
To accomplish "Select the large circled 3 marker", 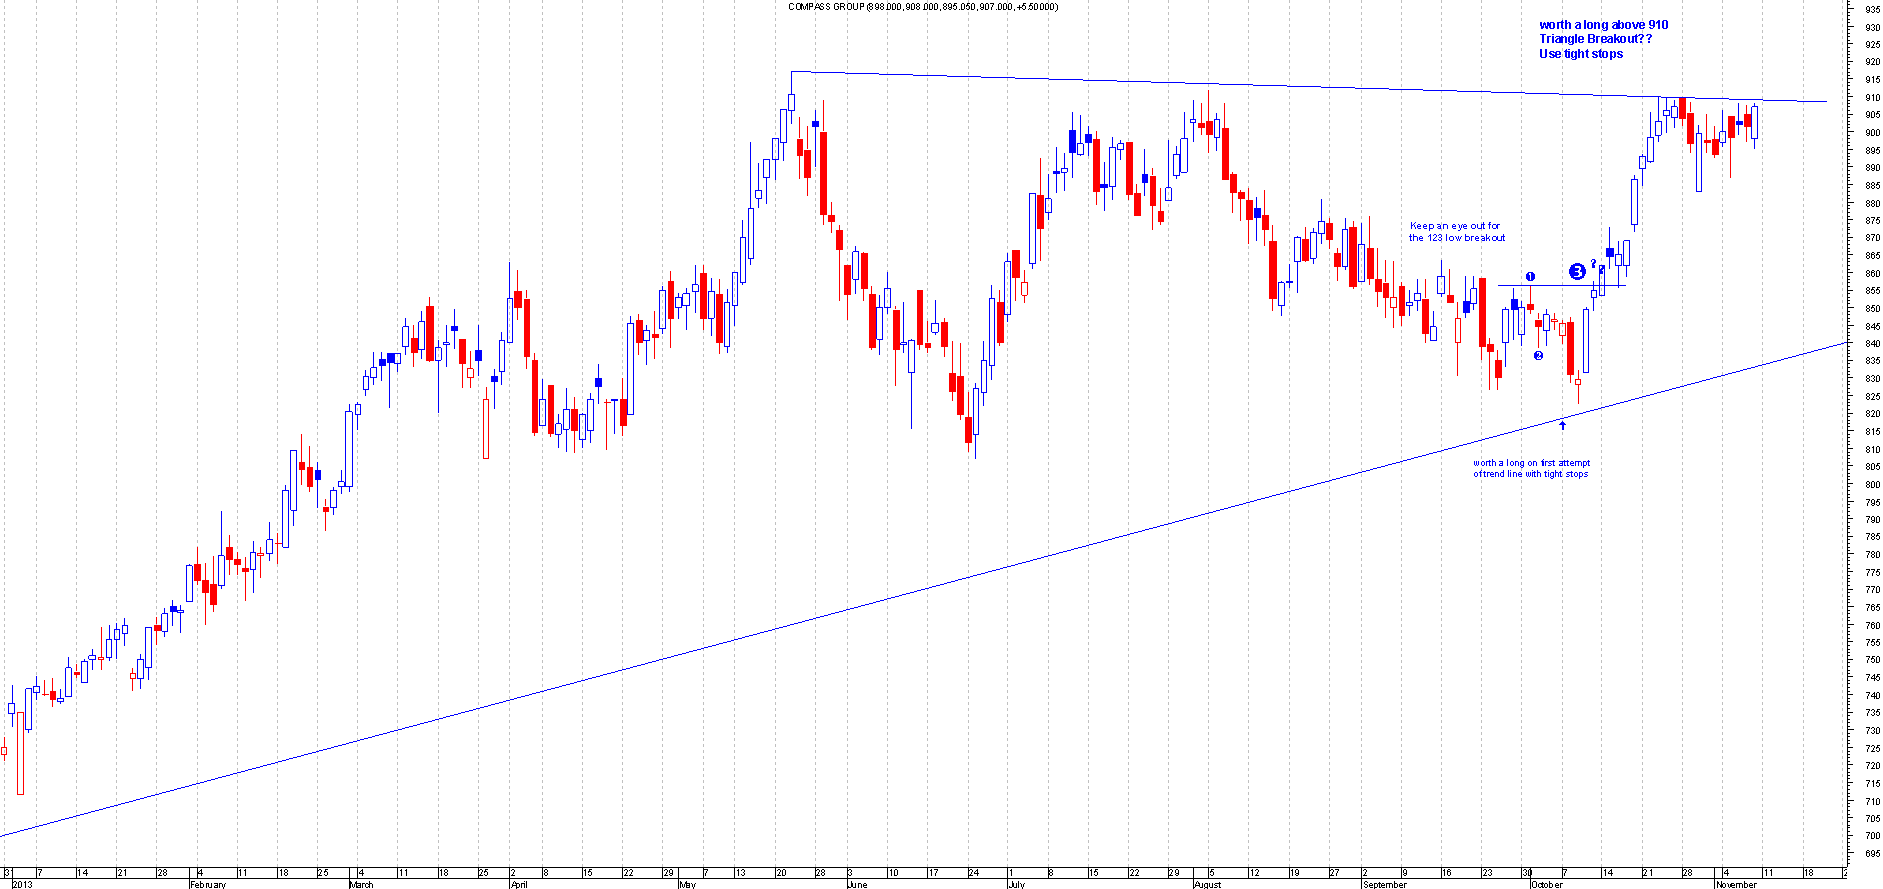I will [x=1577, y=271].
